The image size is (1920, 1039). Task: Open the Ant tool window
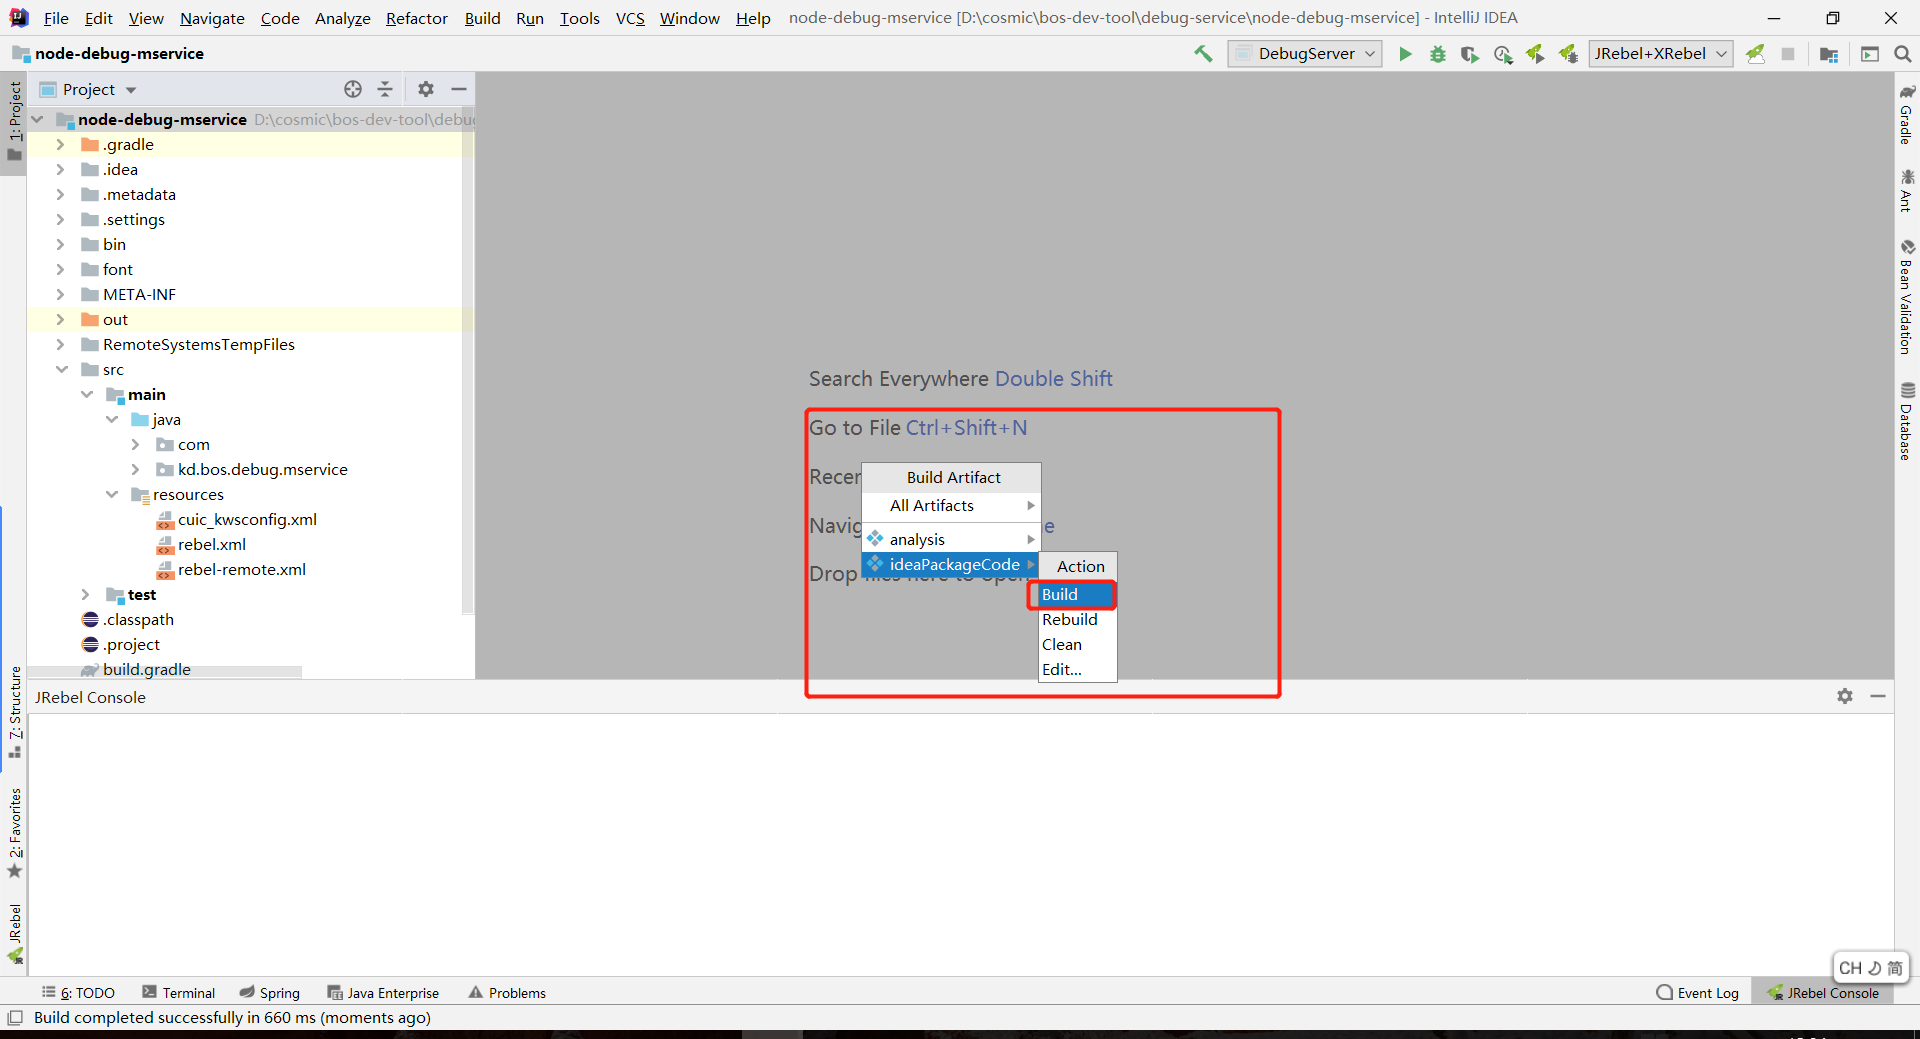click(x=1907, y=190)
